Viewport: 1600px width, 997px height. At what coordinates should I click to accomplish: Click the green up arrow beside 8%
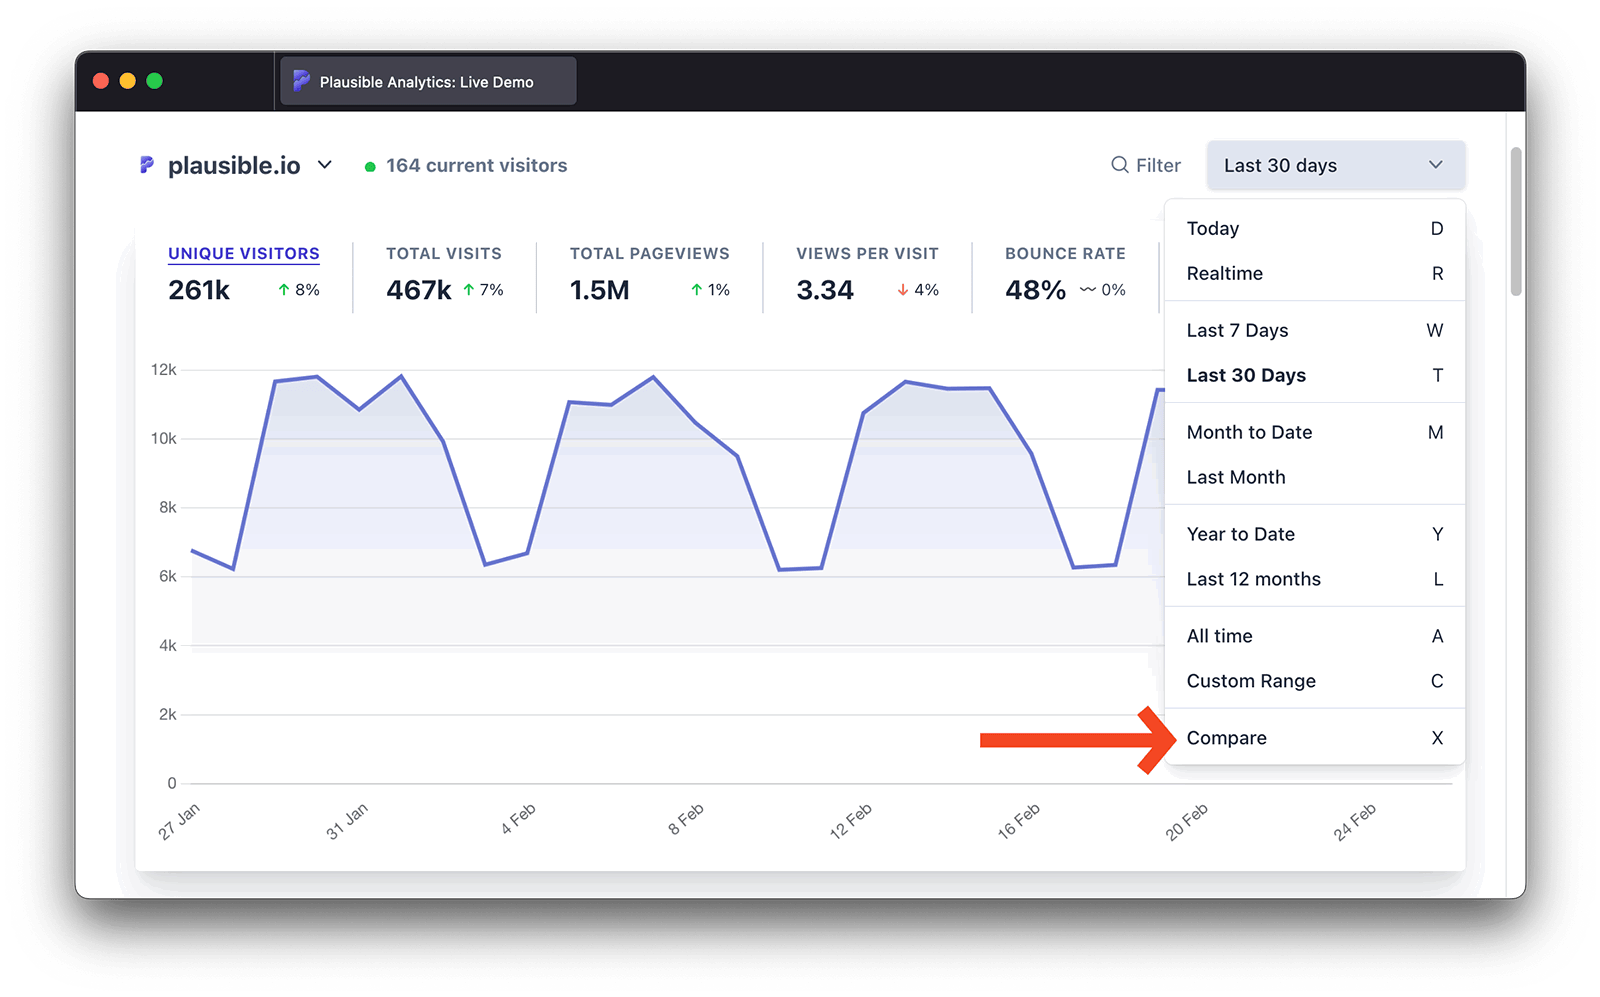(280, 290)
